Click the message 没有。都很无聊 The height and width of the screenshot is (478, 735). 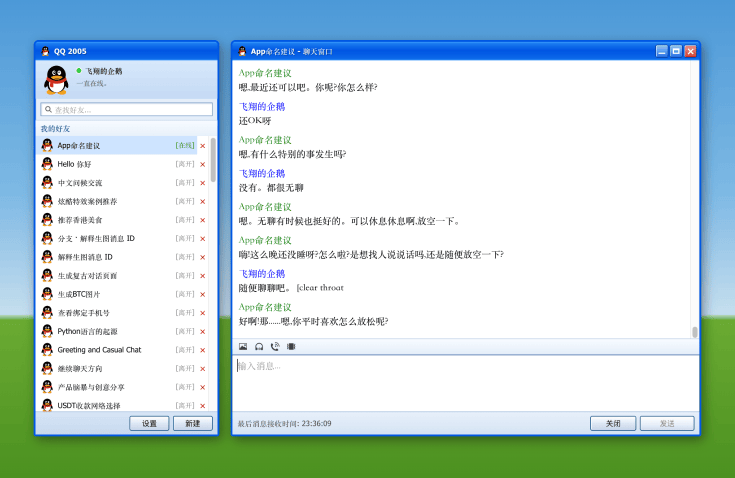271,188
